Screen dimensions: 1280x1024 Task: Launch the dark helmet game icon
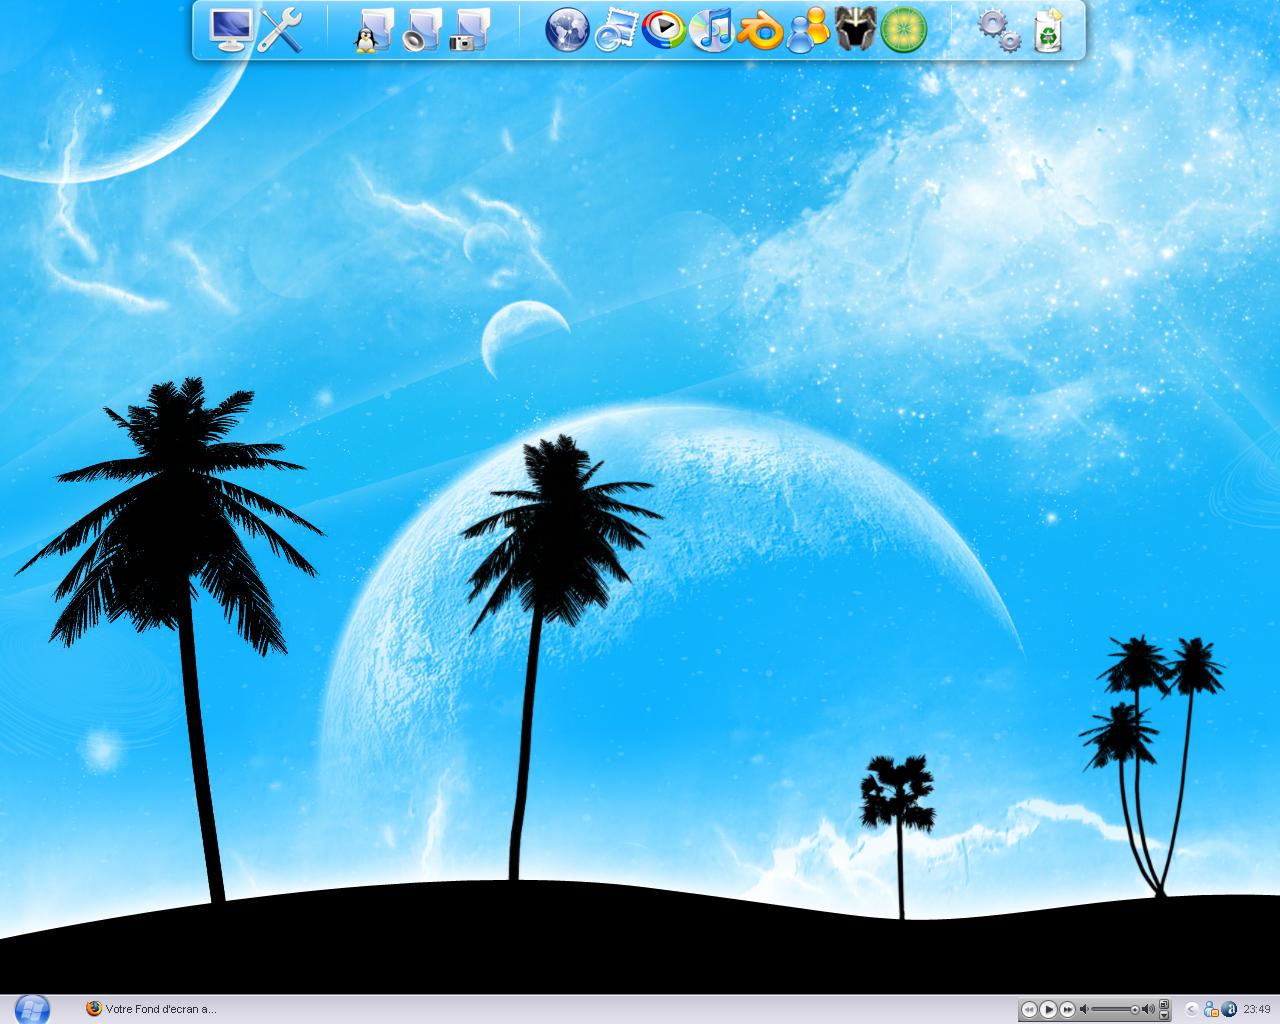coord(855,30)
